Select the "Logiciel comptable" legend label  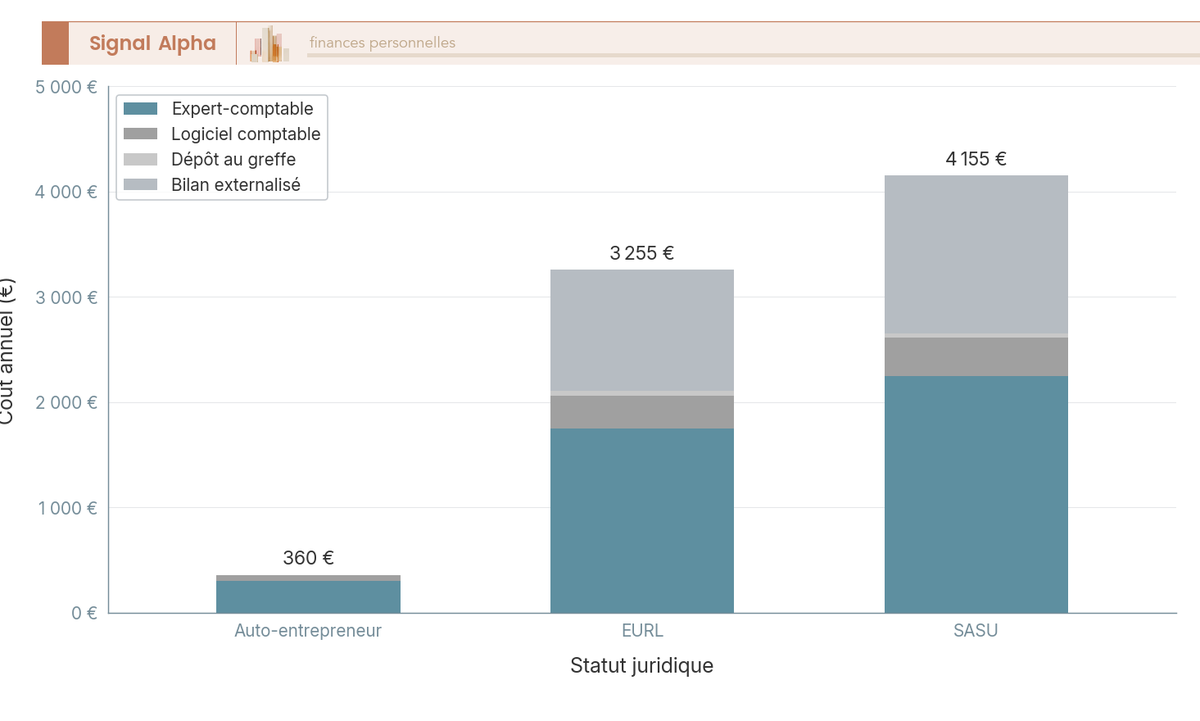click(x=246, y=134)
